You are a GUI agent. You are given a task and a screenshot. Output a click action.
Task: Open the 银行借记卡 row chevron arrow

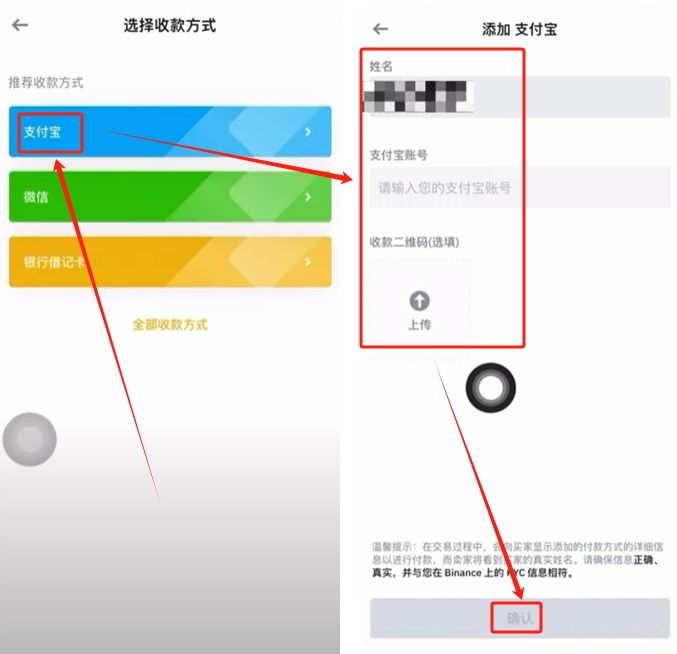(308, 262)
